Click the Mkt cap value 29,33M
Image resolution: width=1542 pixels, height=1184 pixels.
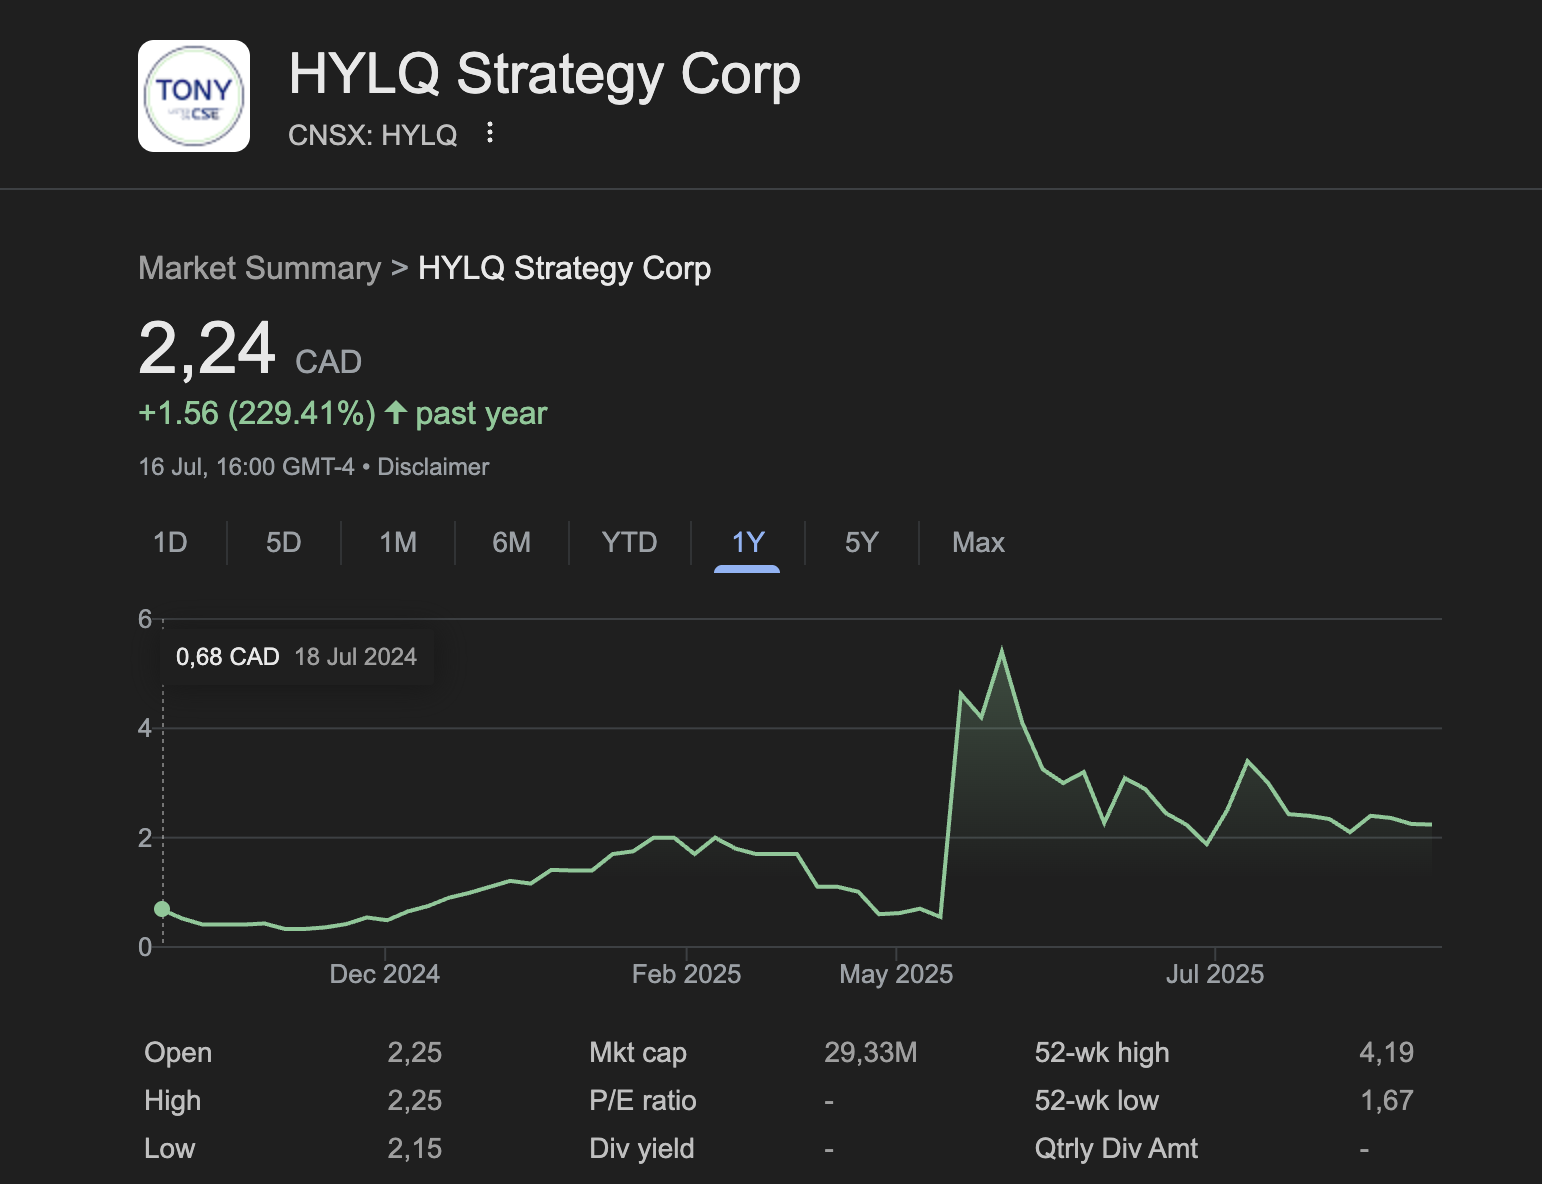tap(870, 1052)
